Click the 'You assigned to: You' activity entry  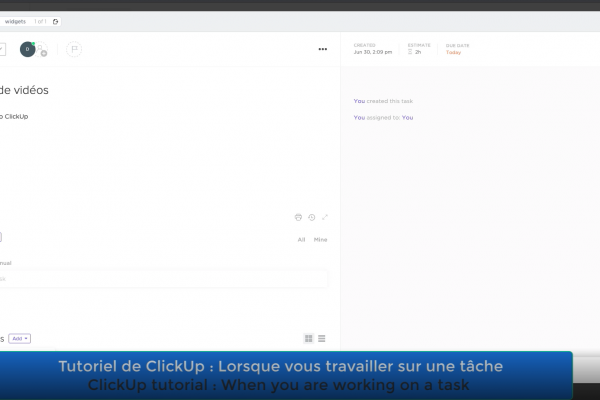click(x=383, y=118)
